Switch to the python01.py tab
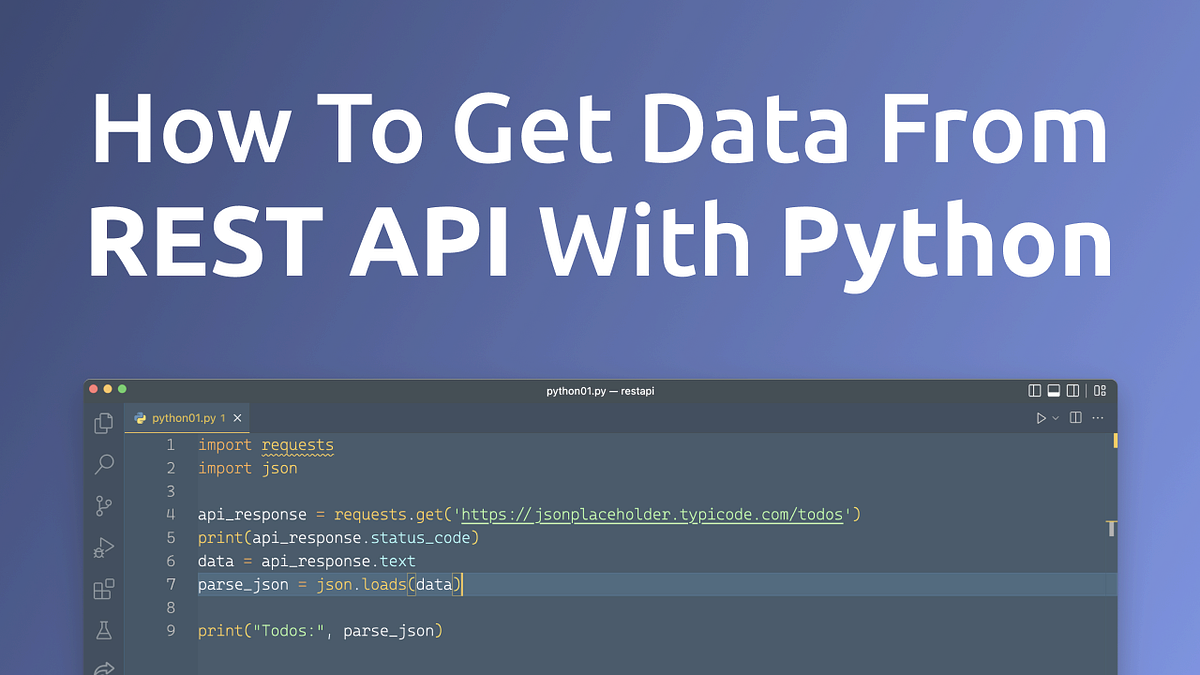 [183, 418]
